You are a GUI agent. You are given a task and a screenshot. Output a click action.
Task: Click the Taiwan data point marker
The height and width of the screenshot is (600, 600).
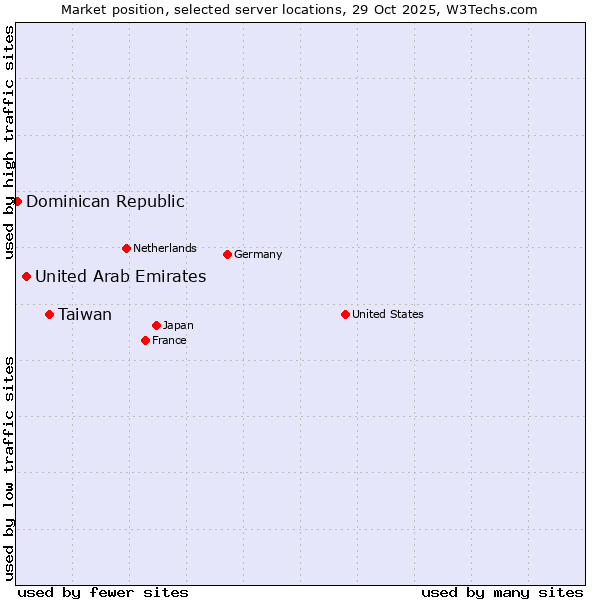49,314
